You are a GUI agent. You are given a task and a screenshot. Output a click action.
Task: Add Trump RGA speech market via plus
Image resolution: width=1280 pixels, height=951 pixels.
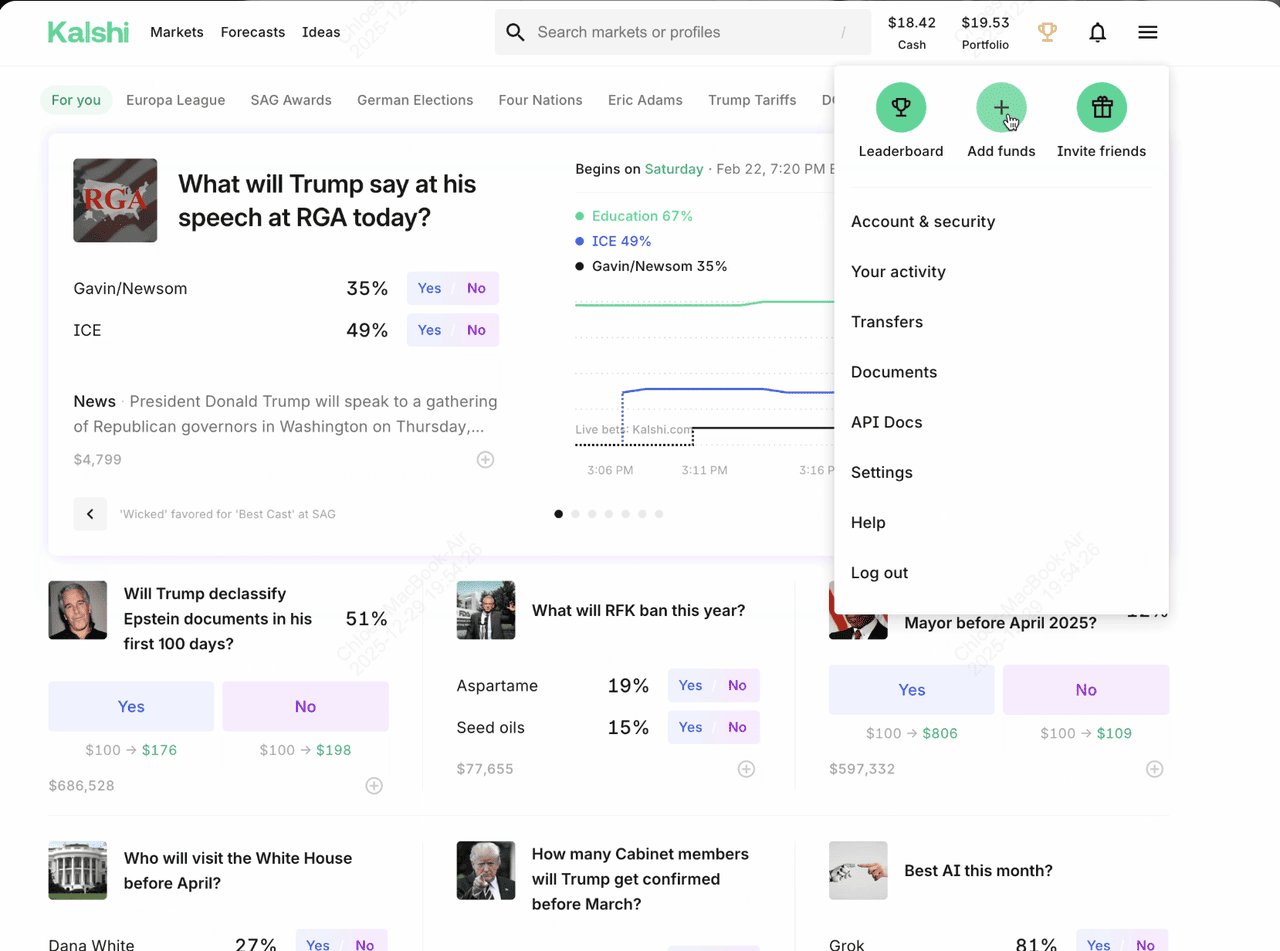(485, 460)
